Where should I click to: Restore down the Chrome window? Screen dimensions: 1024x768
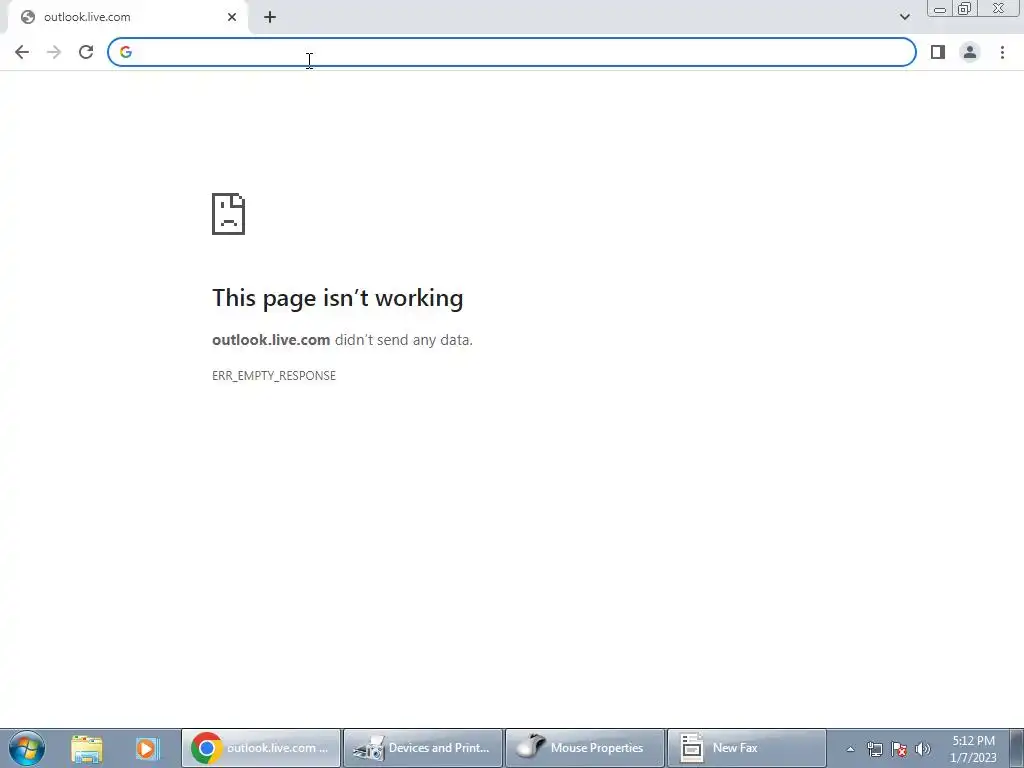pos(965,8)
